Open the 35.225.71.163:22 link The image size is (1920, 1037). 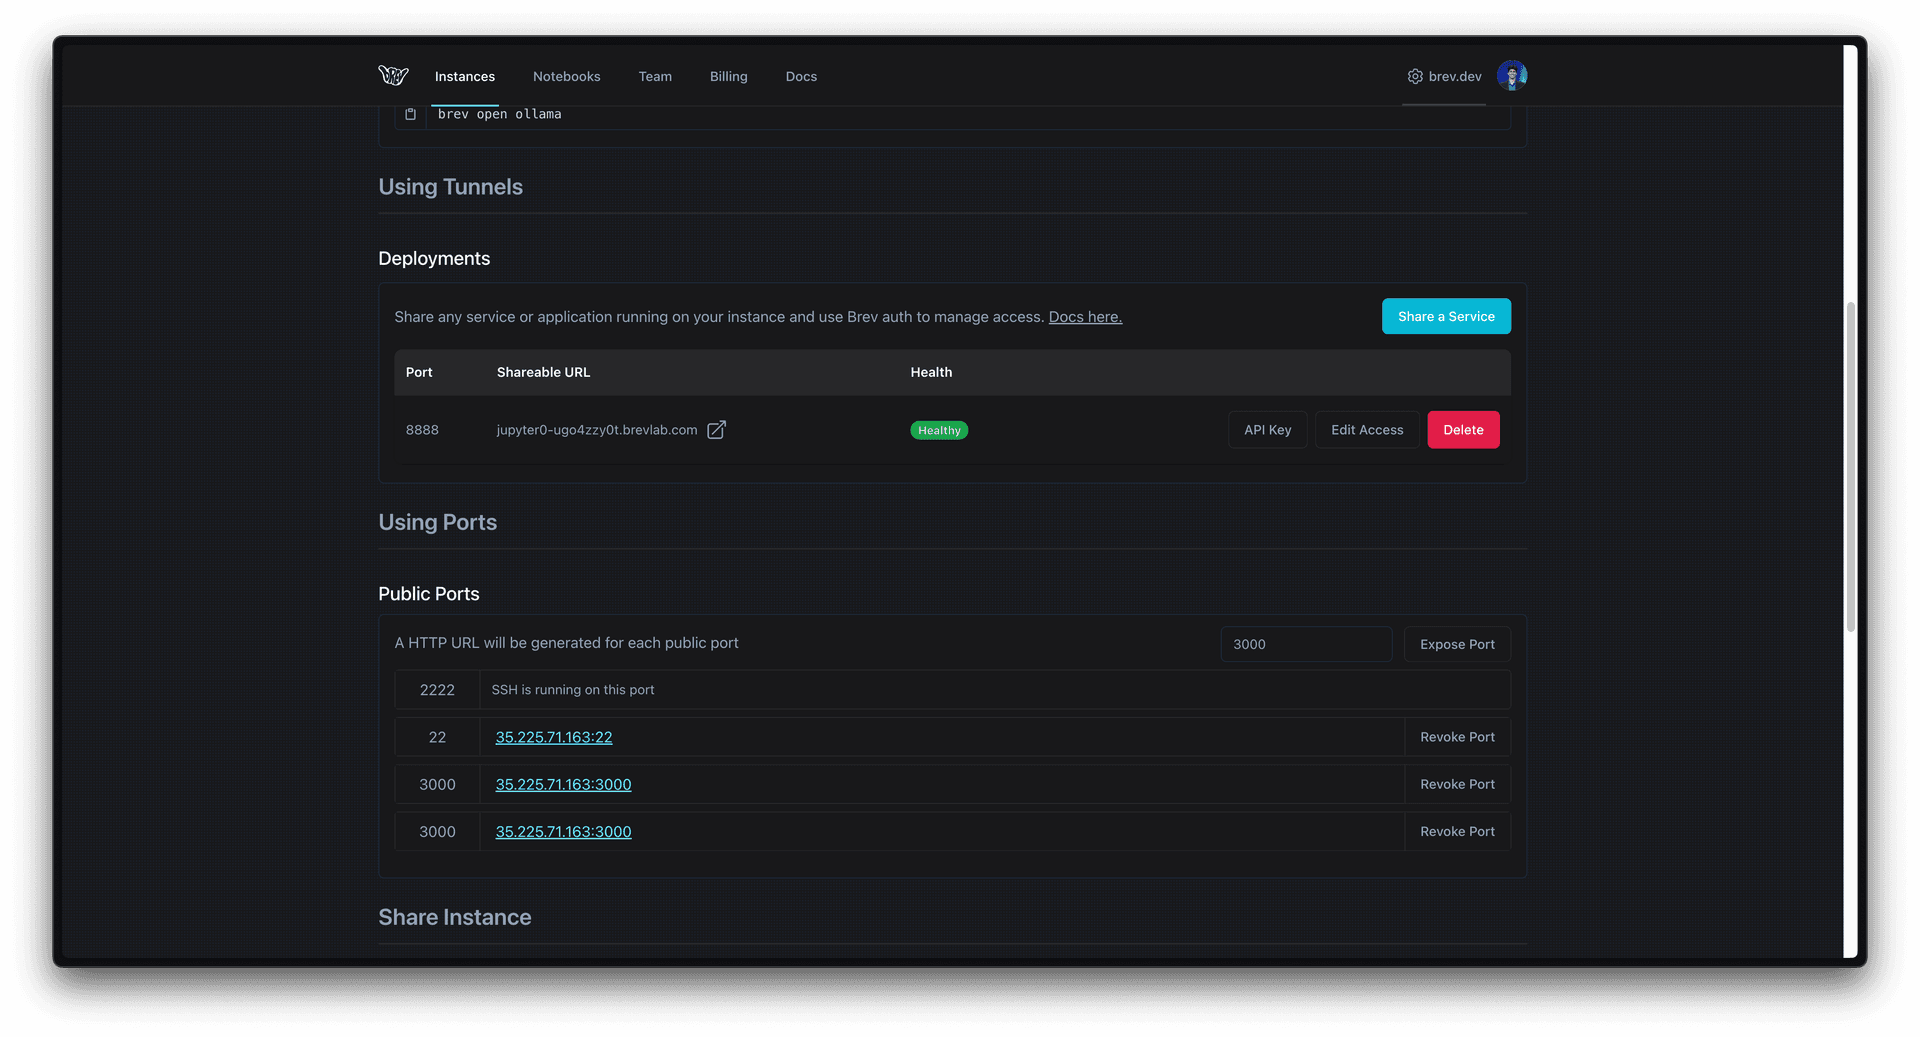point(554,738)
